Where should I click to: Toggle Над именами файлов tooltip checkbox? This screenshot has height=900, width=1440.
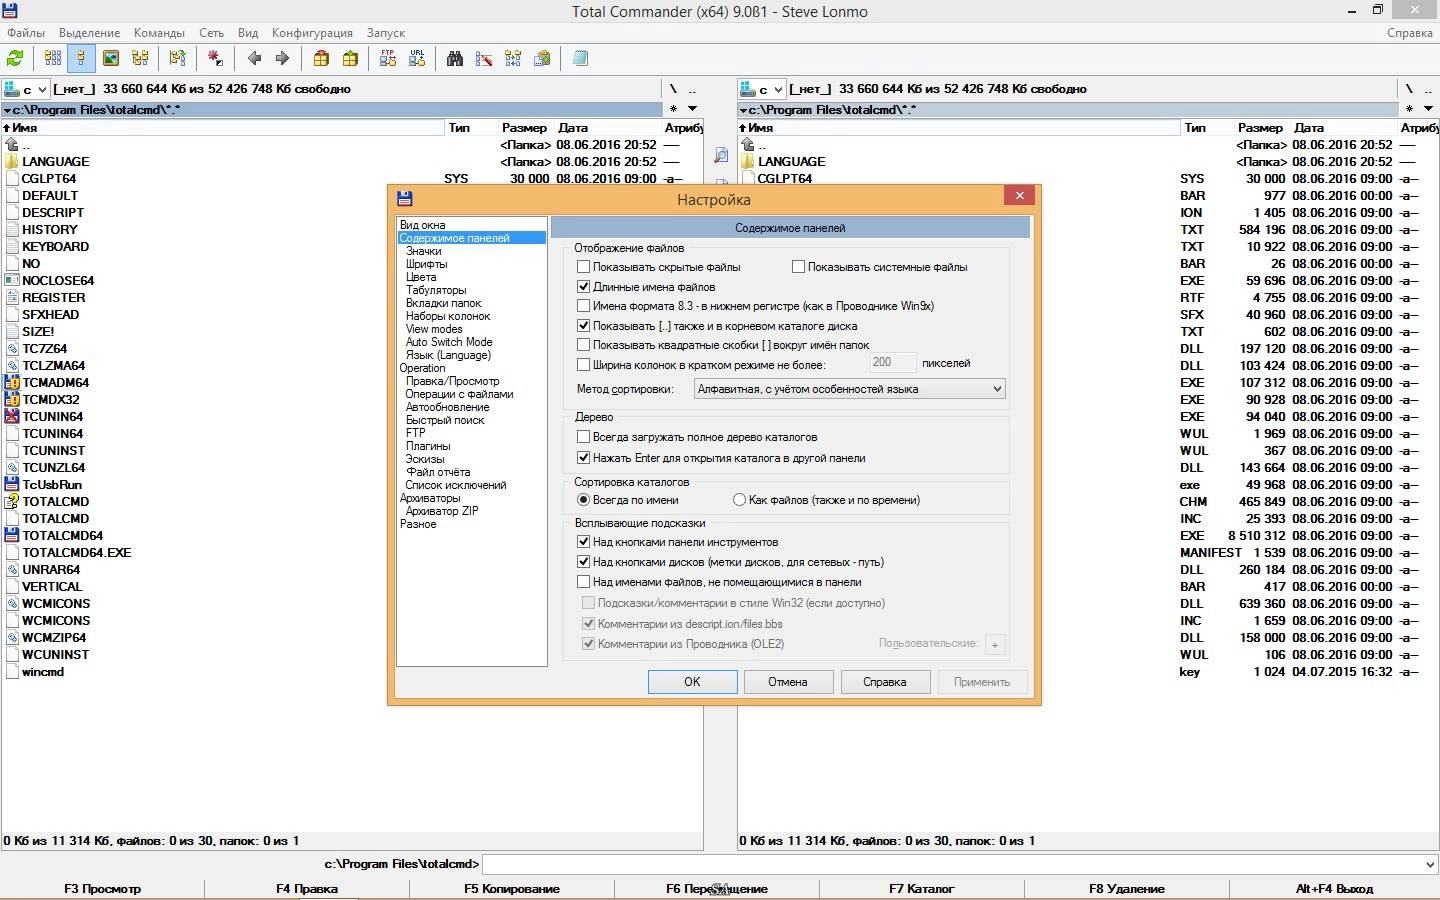[584, 582]
